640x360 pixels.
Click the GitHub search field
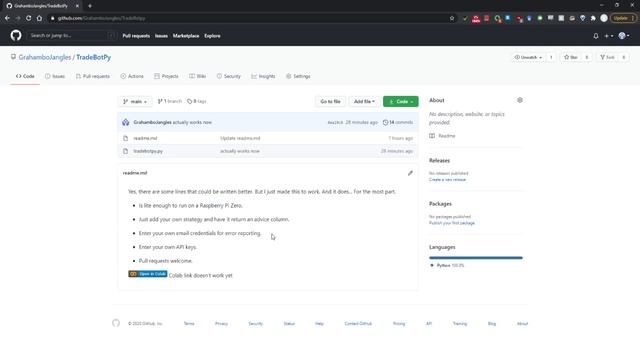(71, 36)
